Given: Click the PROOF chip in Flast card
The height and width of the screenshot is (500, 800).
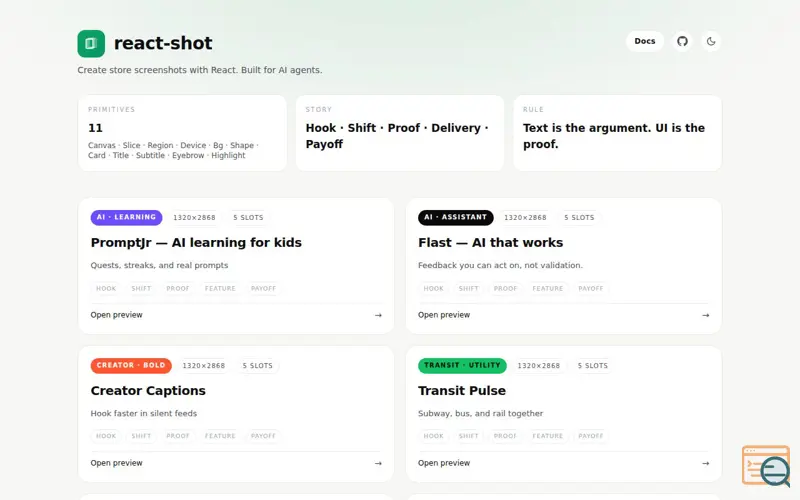Looking at the screenshot, I should 505,288.
